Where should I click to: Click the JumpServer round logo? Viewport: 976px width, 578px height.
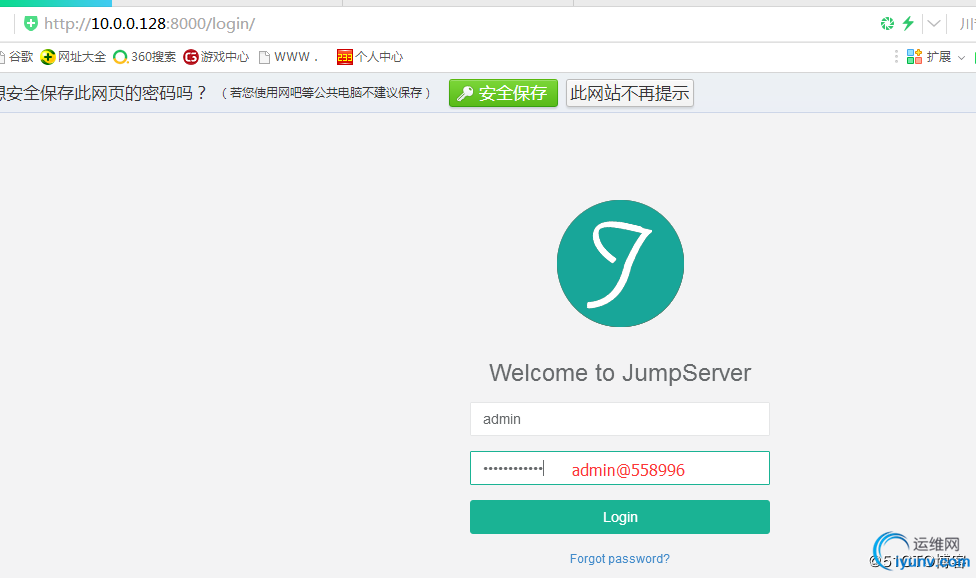620,263
